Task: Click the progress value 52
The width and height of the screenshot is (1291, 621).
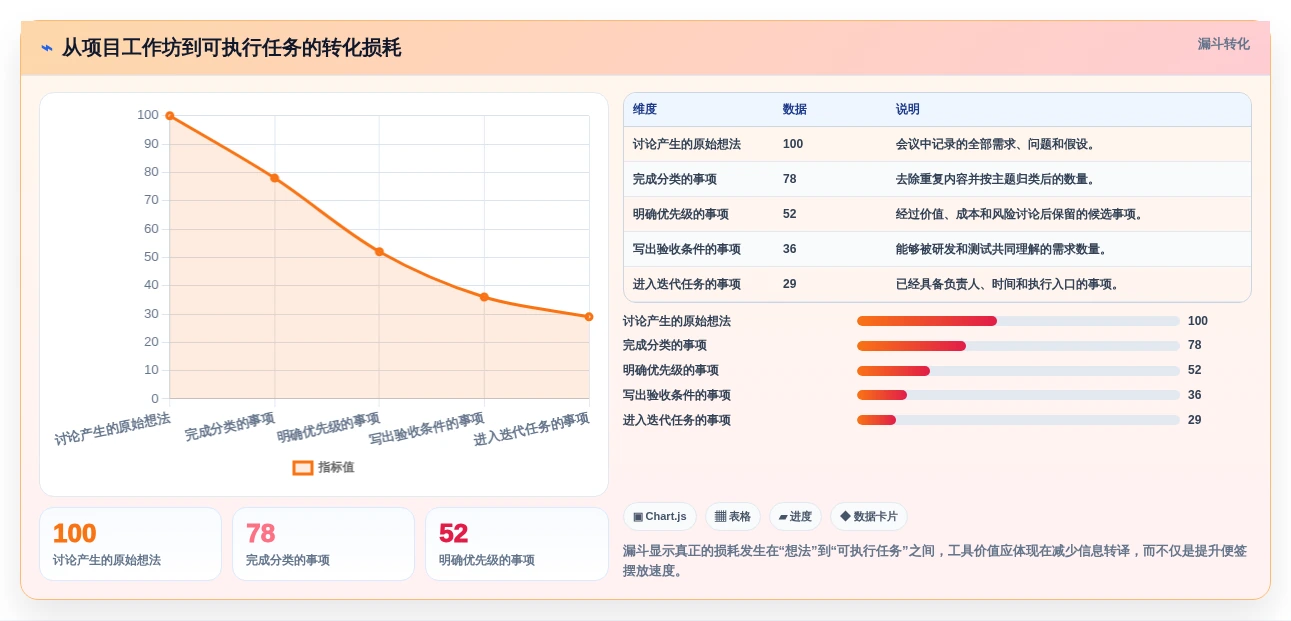Action: [x=1195, y=370]
